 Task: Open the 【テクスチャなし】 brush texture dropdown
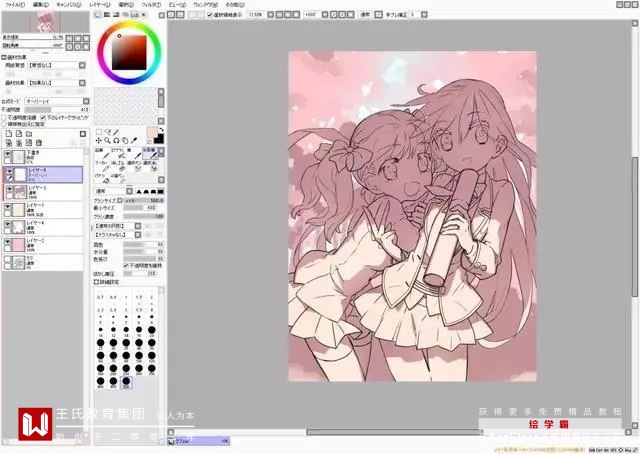tap(138, 235)
